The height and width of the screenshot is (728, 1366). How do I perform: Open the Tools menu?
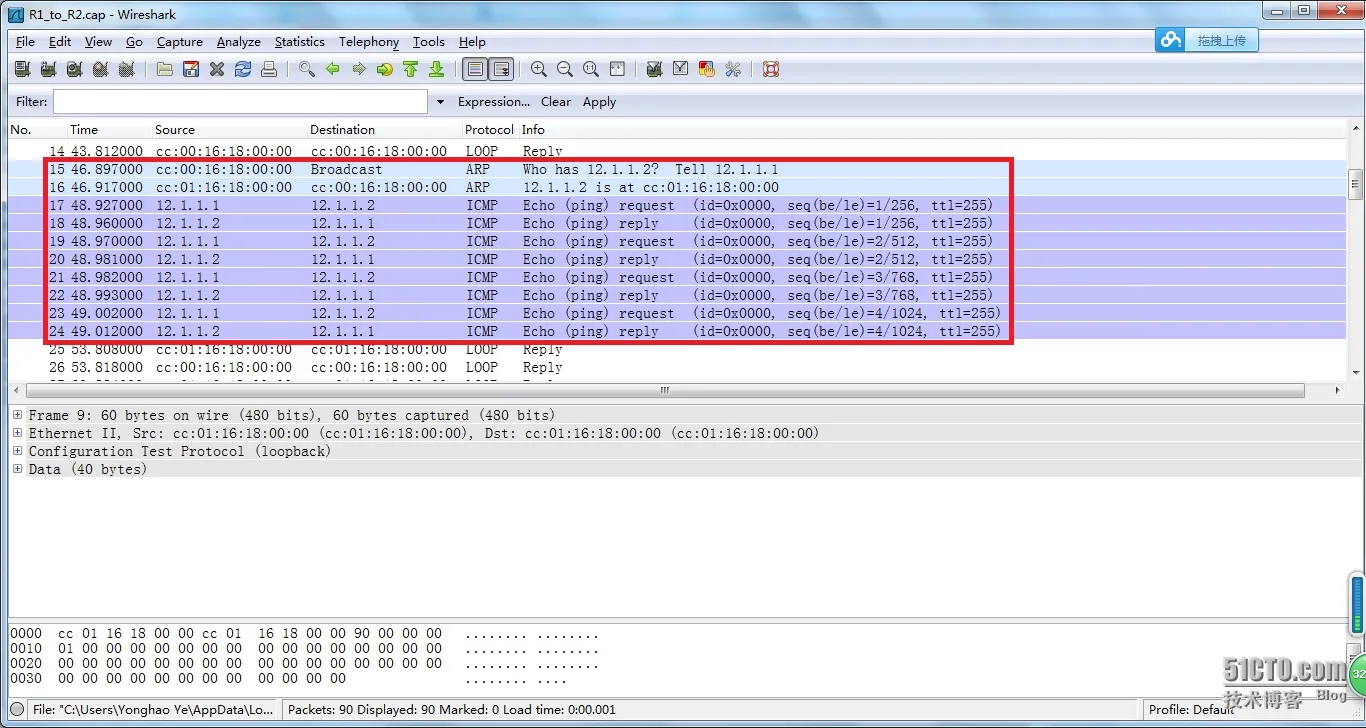[429, 42]
